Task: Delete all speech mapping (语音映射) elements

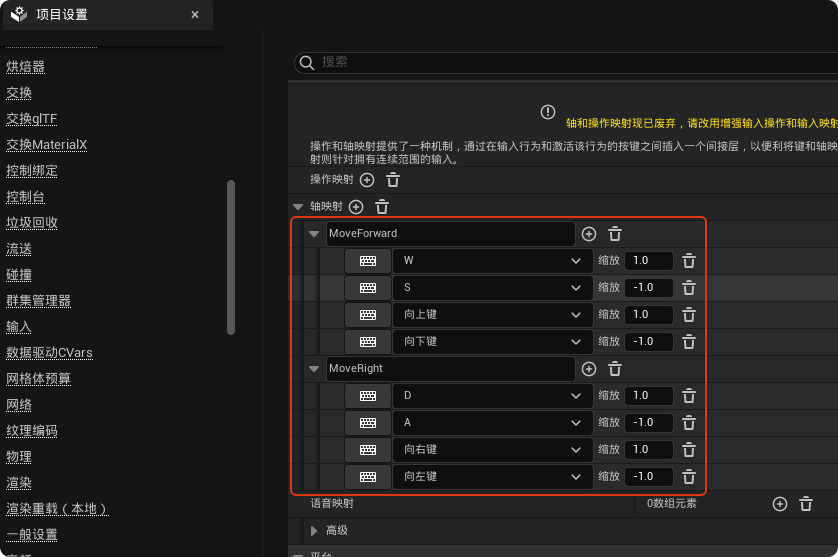Action: click(806, 504)
